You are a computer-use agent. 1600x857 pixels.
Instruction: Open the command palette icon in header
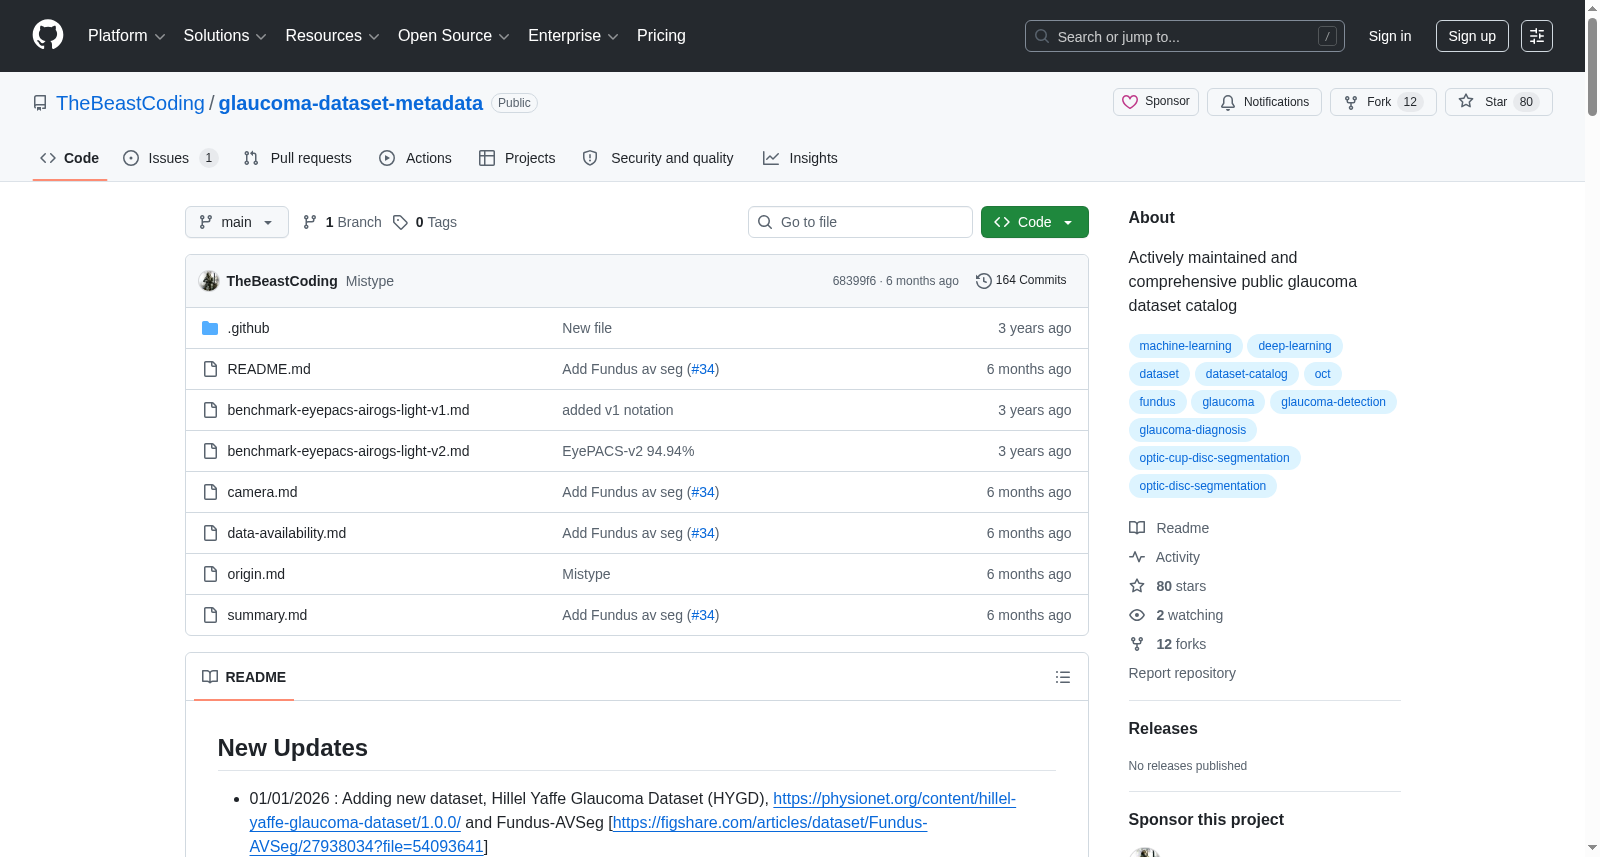pyautogui.click(x=1537, y=36)
